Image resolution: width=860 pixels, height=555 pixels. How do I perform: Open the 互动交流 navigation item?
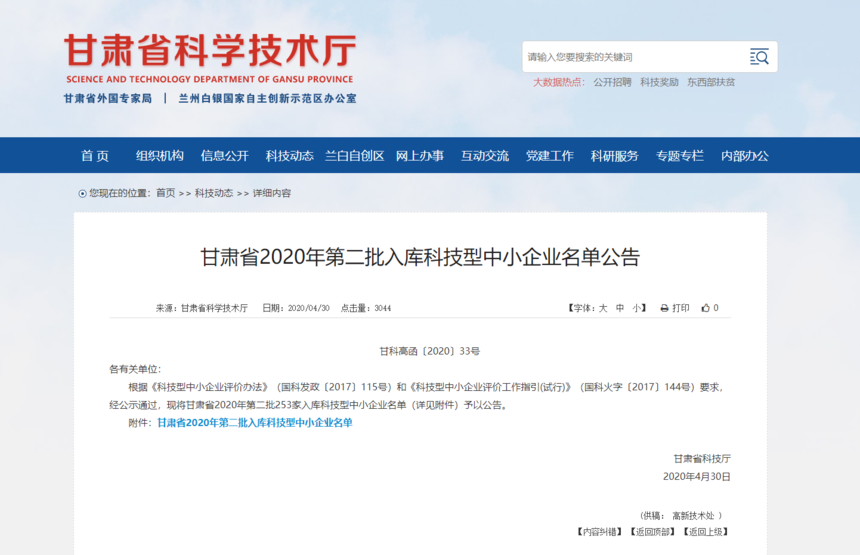485,156
